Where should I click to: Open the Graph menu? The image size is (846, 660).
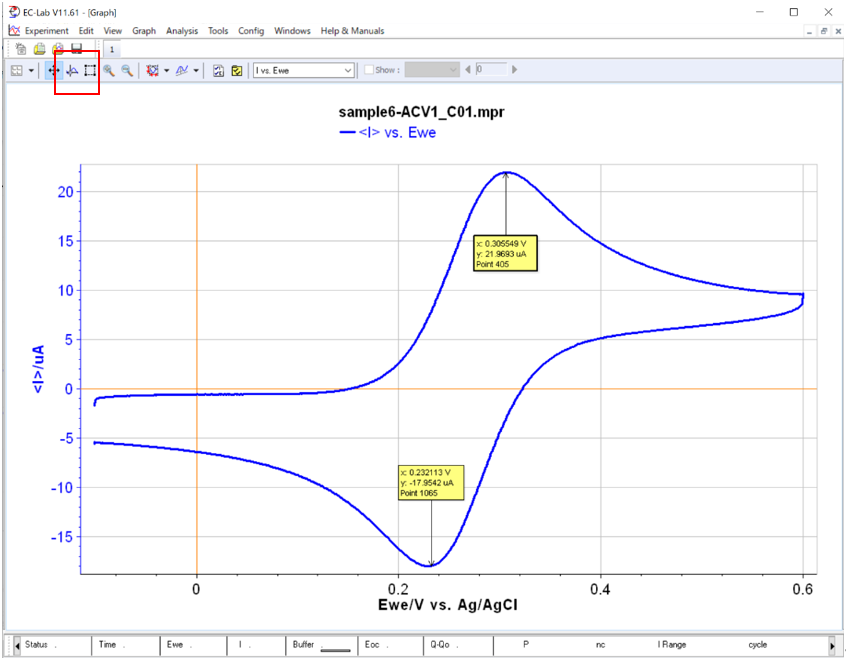pyautogui.click(x=144, y=31)
